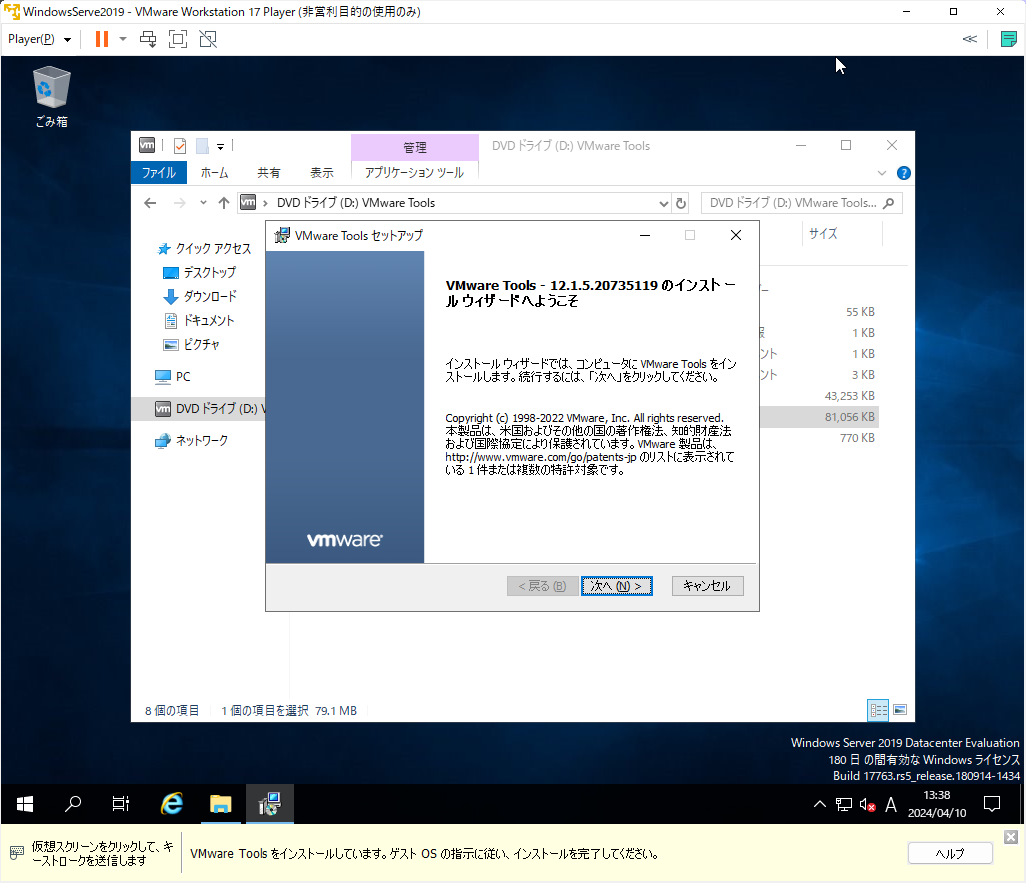This screenshot has width=1026, height=883.
Task: Open the Player(P) menu
Action: 39,39
